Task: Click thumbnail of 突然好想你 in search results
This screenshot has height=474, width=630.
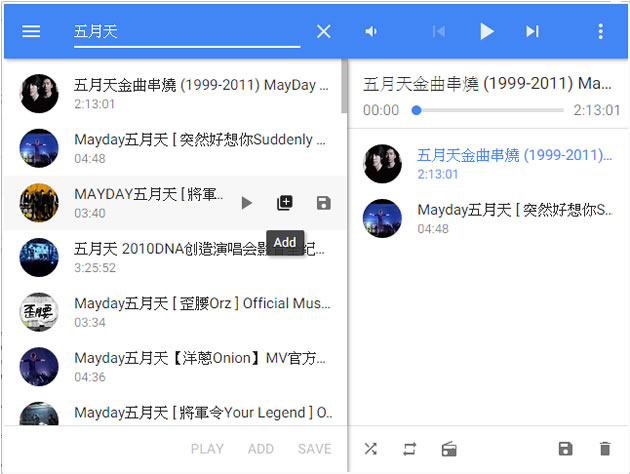Action: (39, 148)
